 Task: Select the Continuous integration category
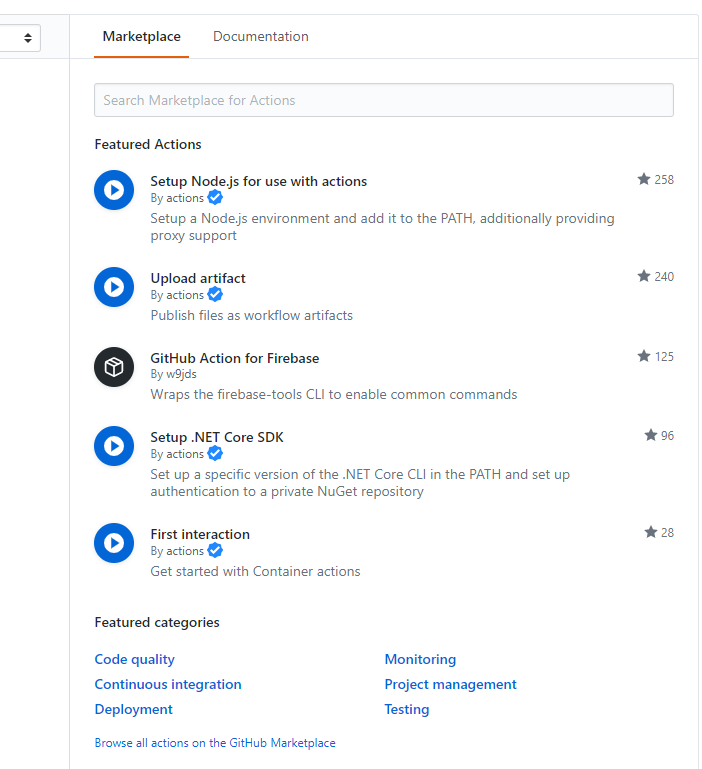(168, 684)
